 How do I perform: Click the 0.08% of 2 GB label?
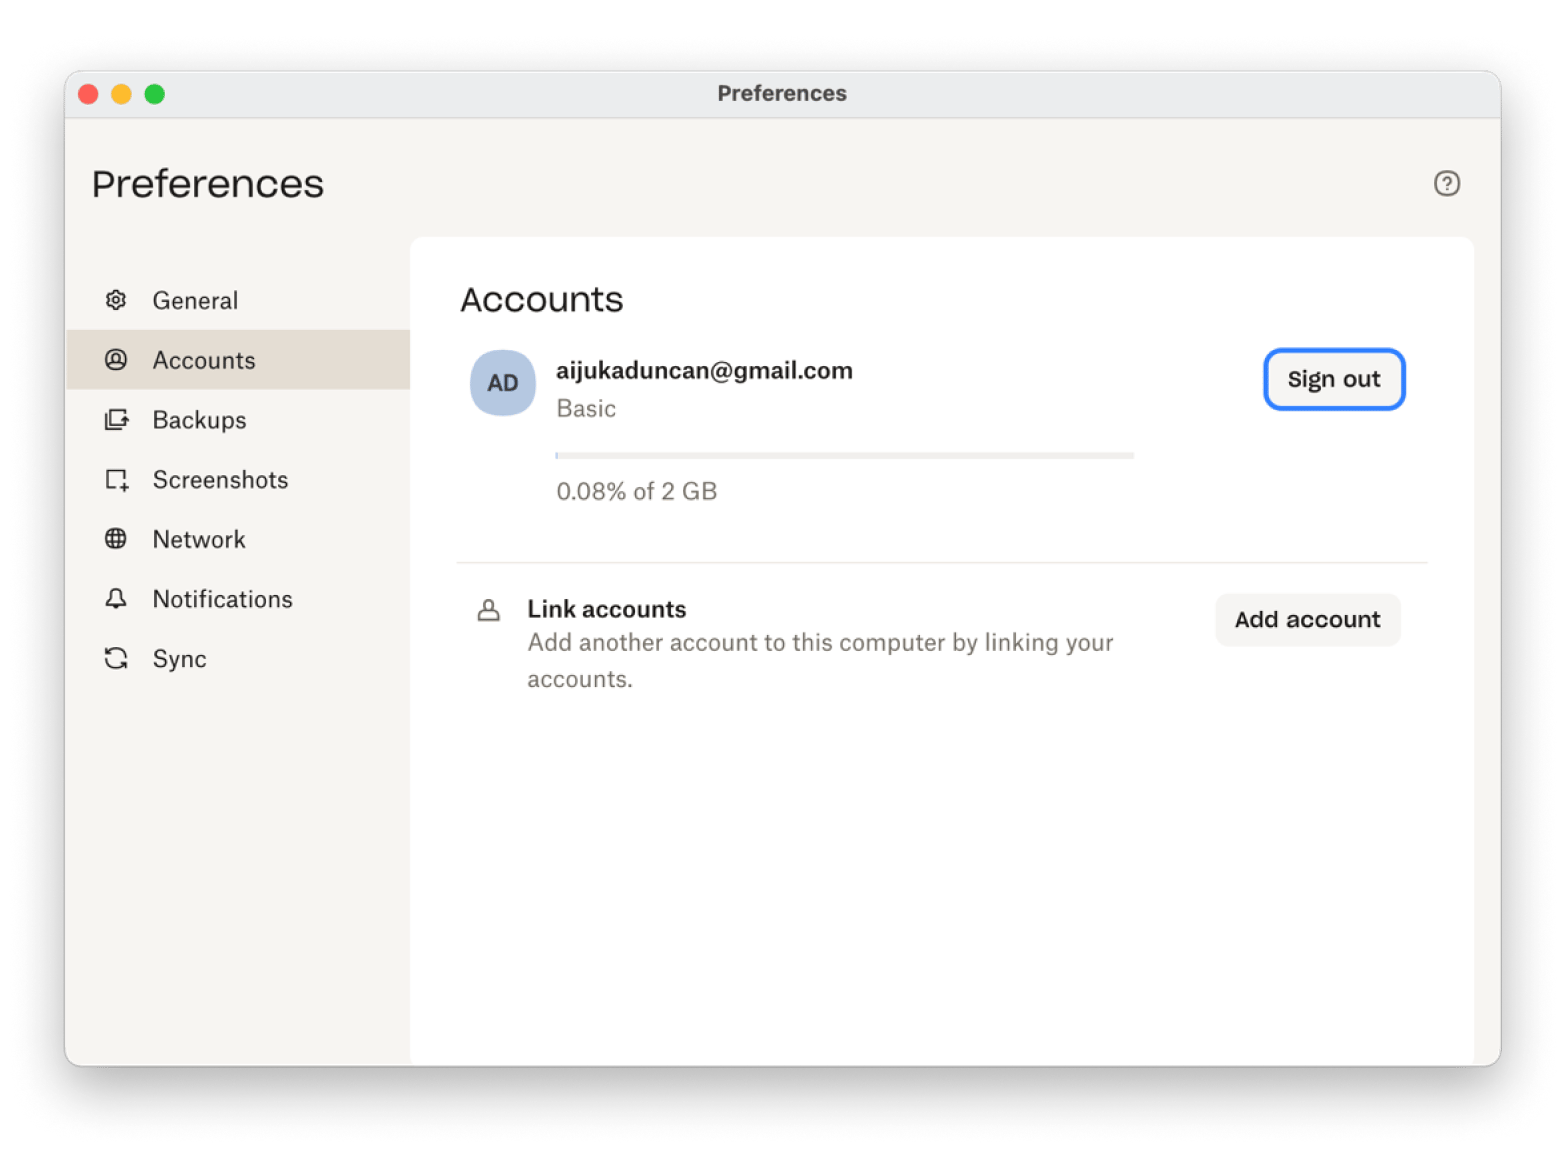[x=636, y=491]
